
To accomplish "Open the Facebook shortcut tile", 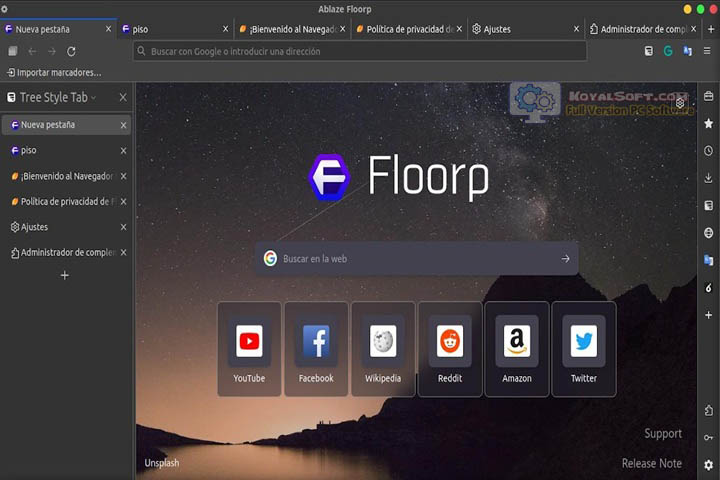I will coord(316,349).
